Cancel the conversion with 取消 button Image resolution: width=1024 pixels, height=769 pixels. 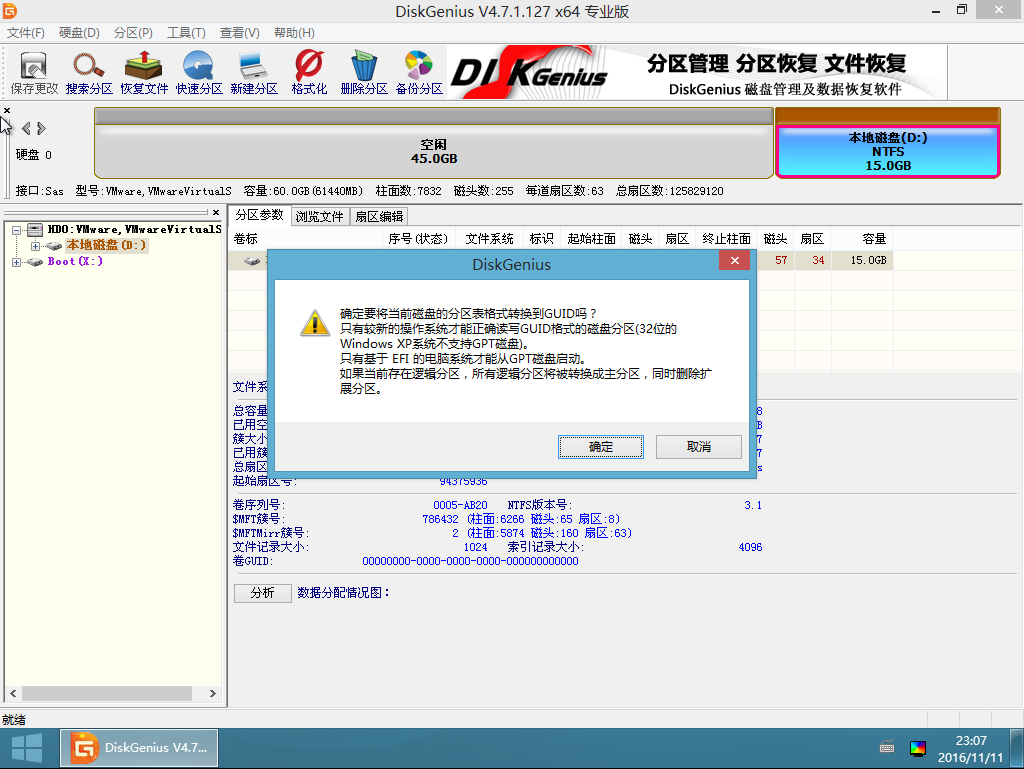(699, 447)
